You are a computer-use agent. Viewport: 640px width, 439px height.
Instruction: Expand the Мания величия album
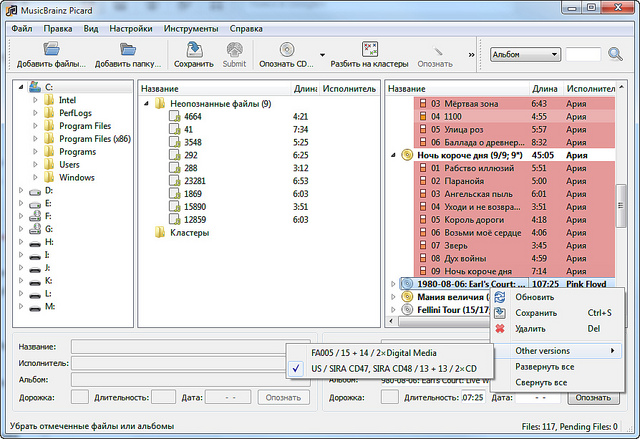coord(393,297)
